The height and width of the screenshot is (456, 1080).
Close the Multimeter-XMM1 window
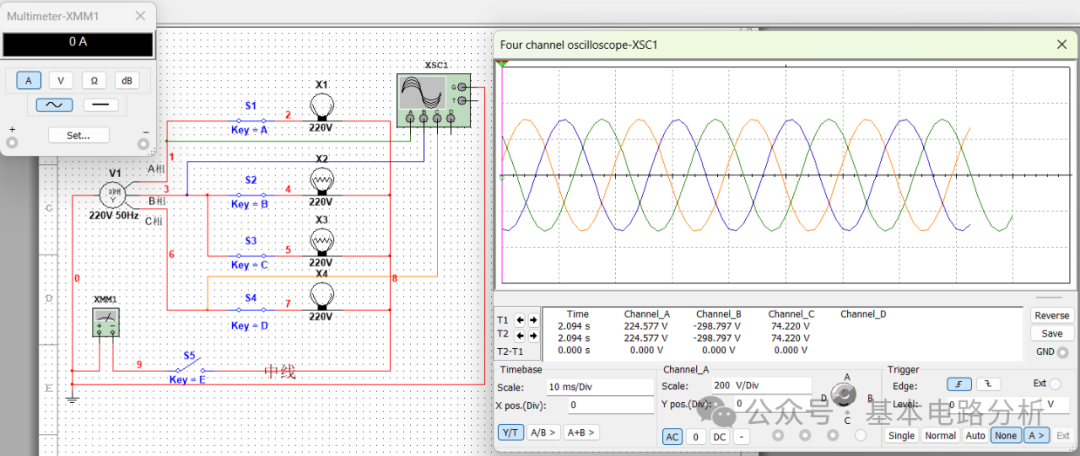(x=140, y=15)
